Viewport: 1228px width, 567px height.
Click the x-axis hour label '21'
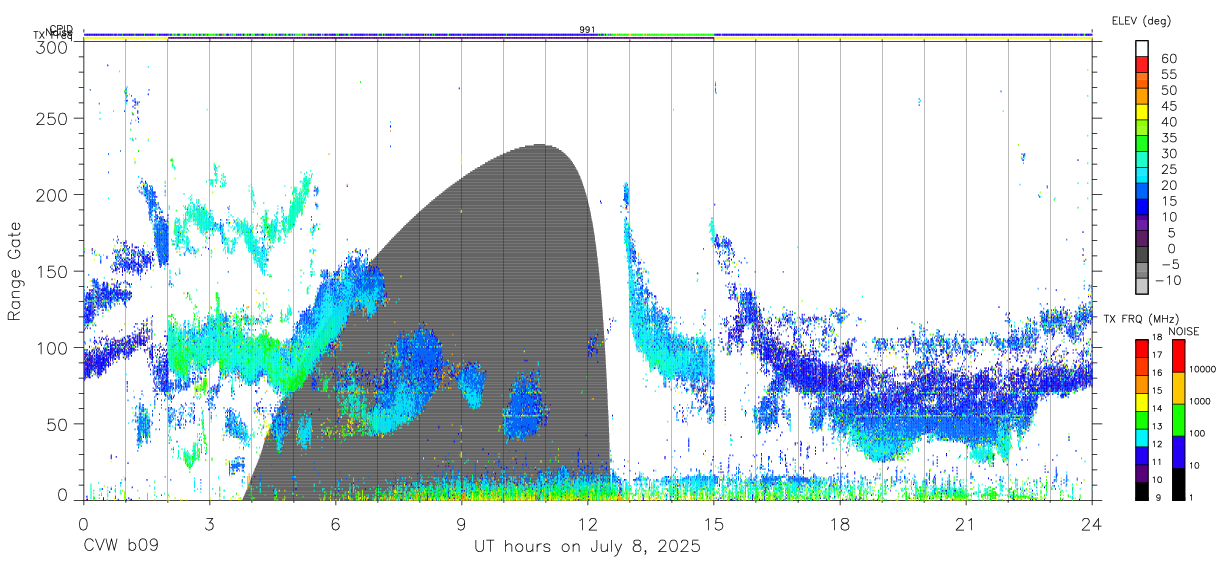[965, 524]
